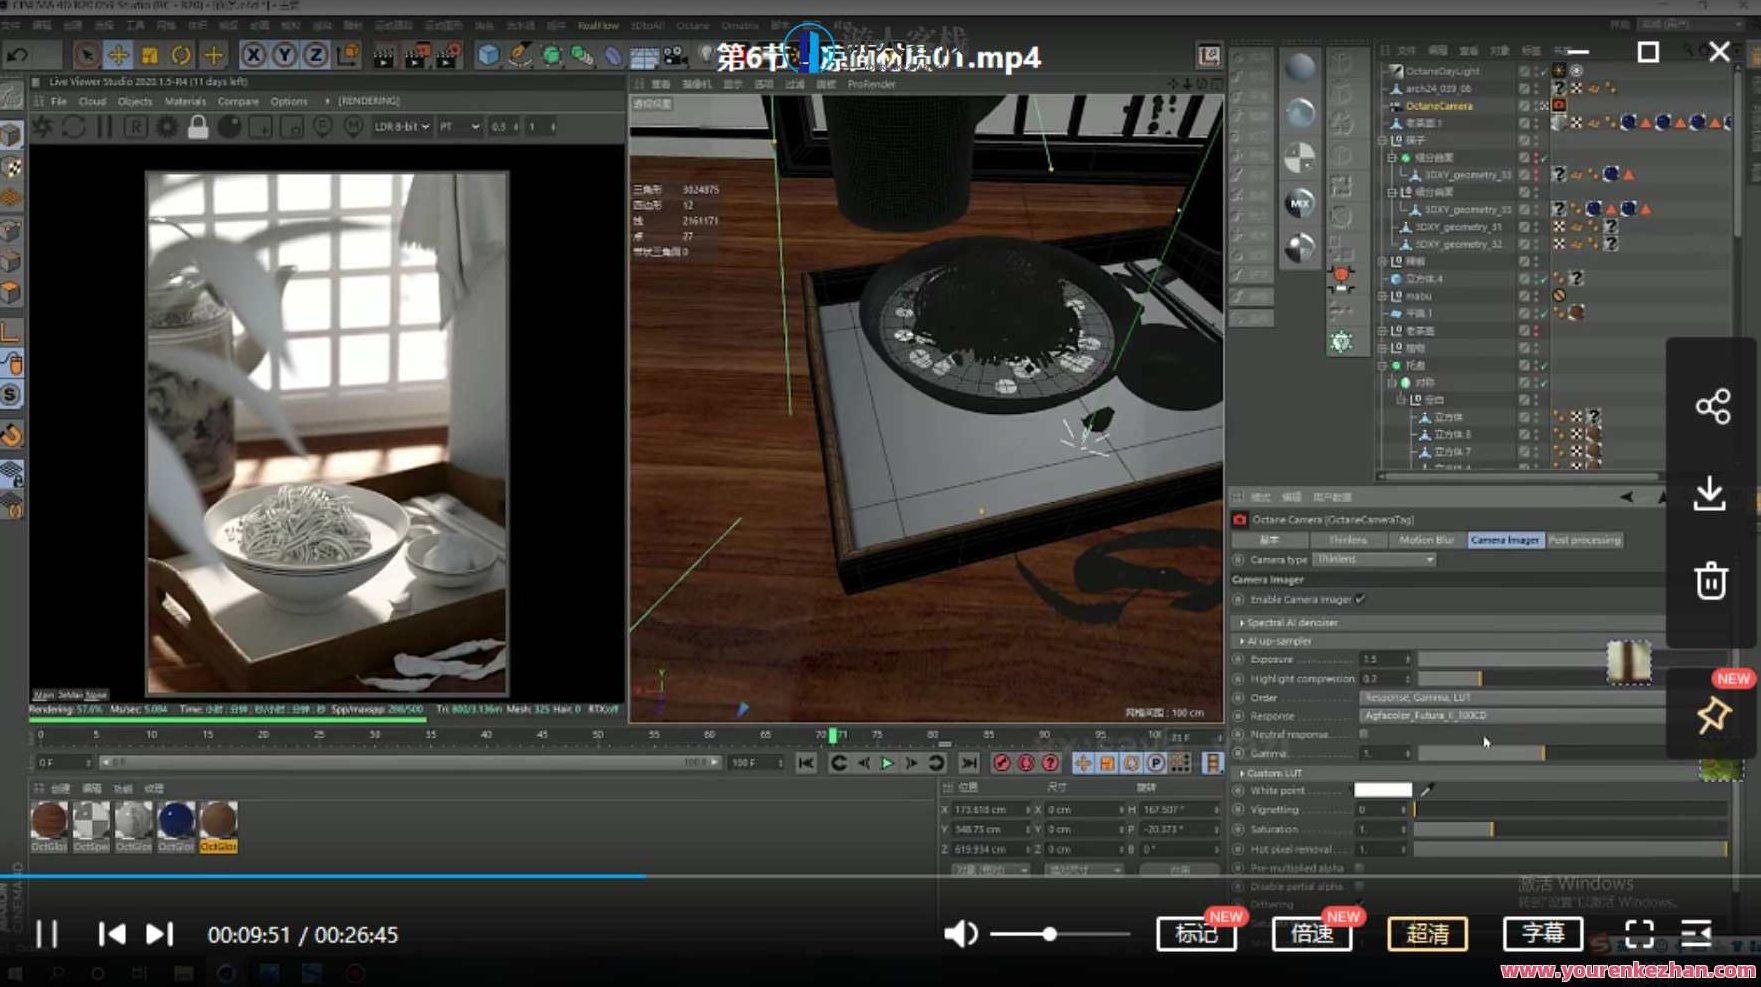Switch to the Post processing tab

click(1584, 540)
